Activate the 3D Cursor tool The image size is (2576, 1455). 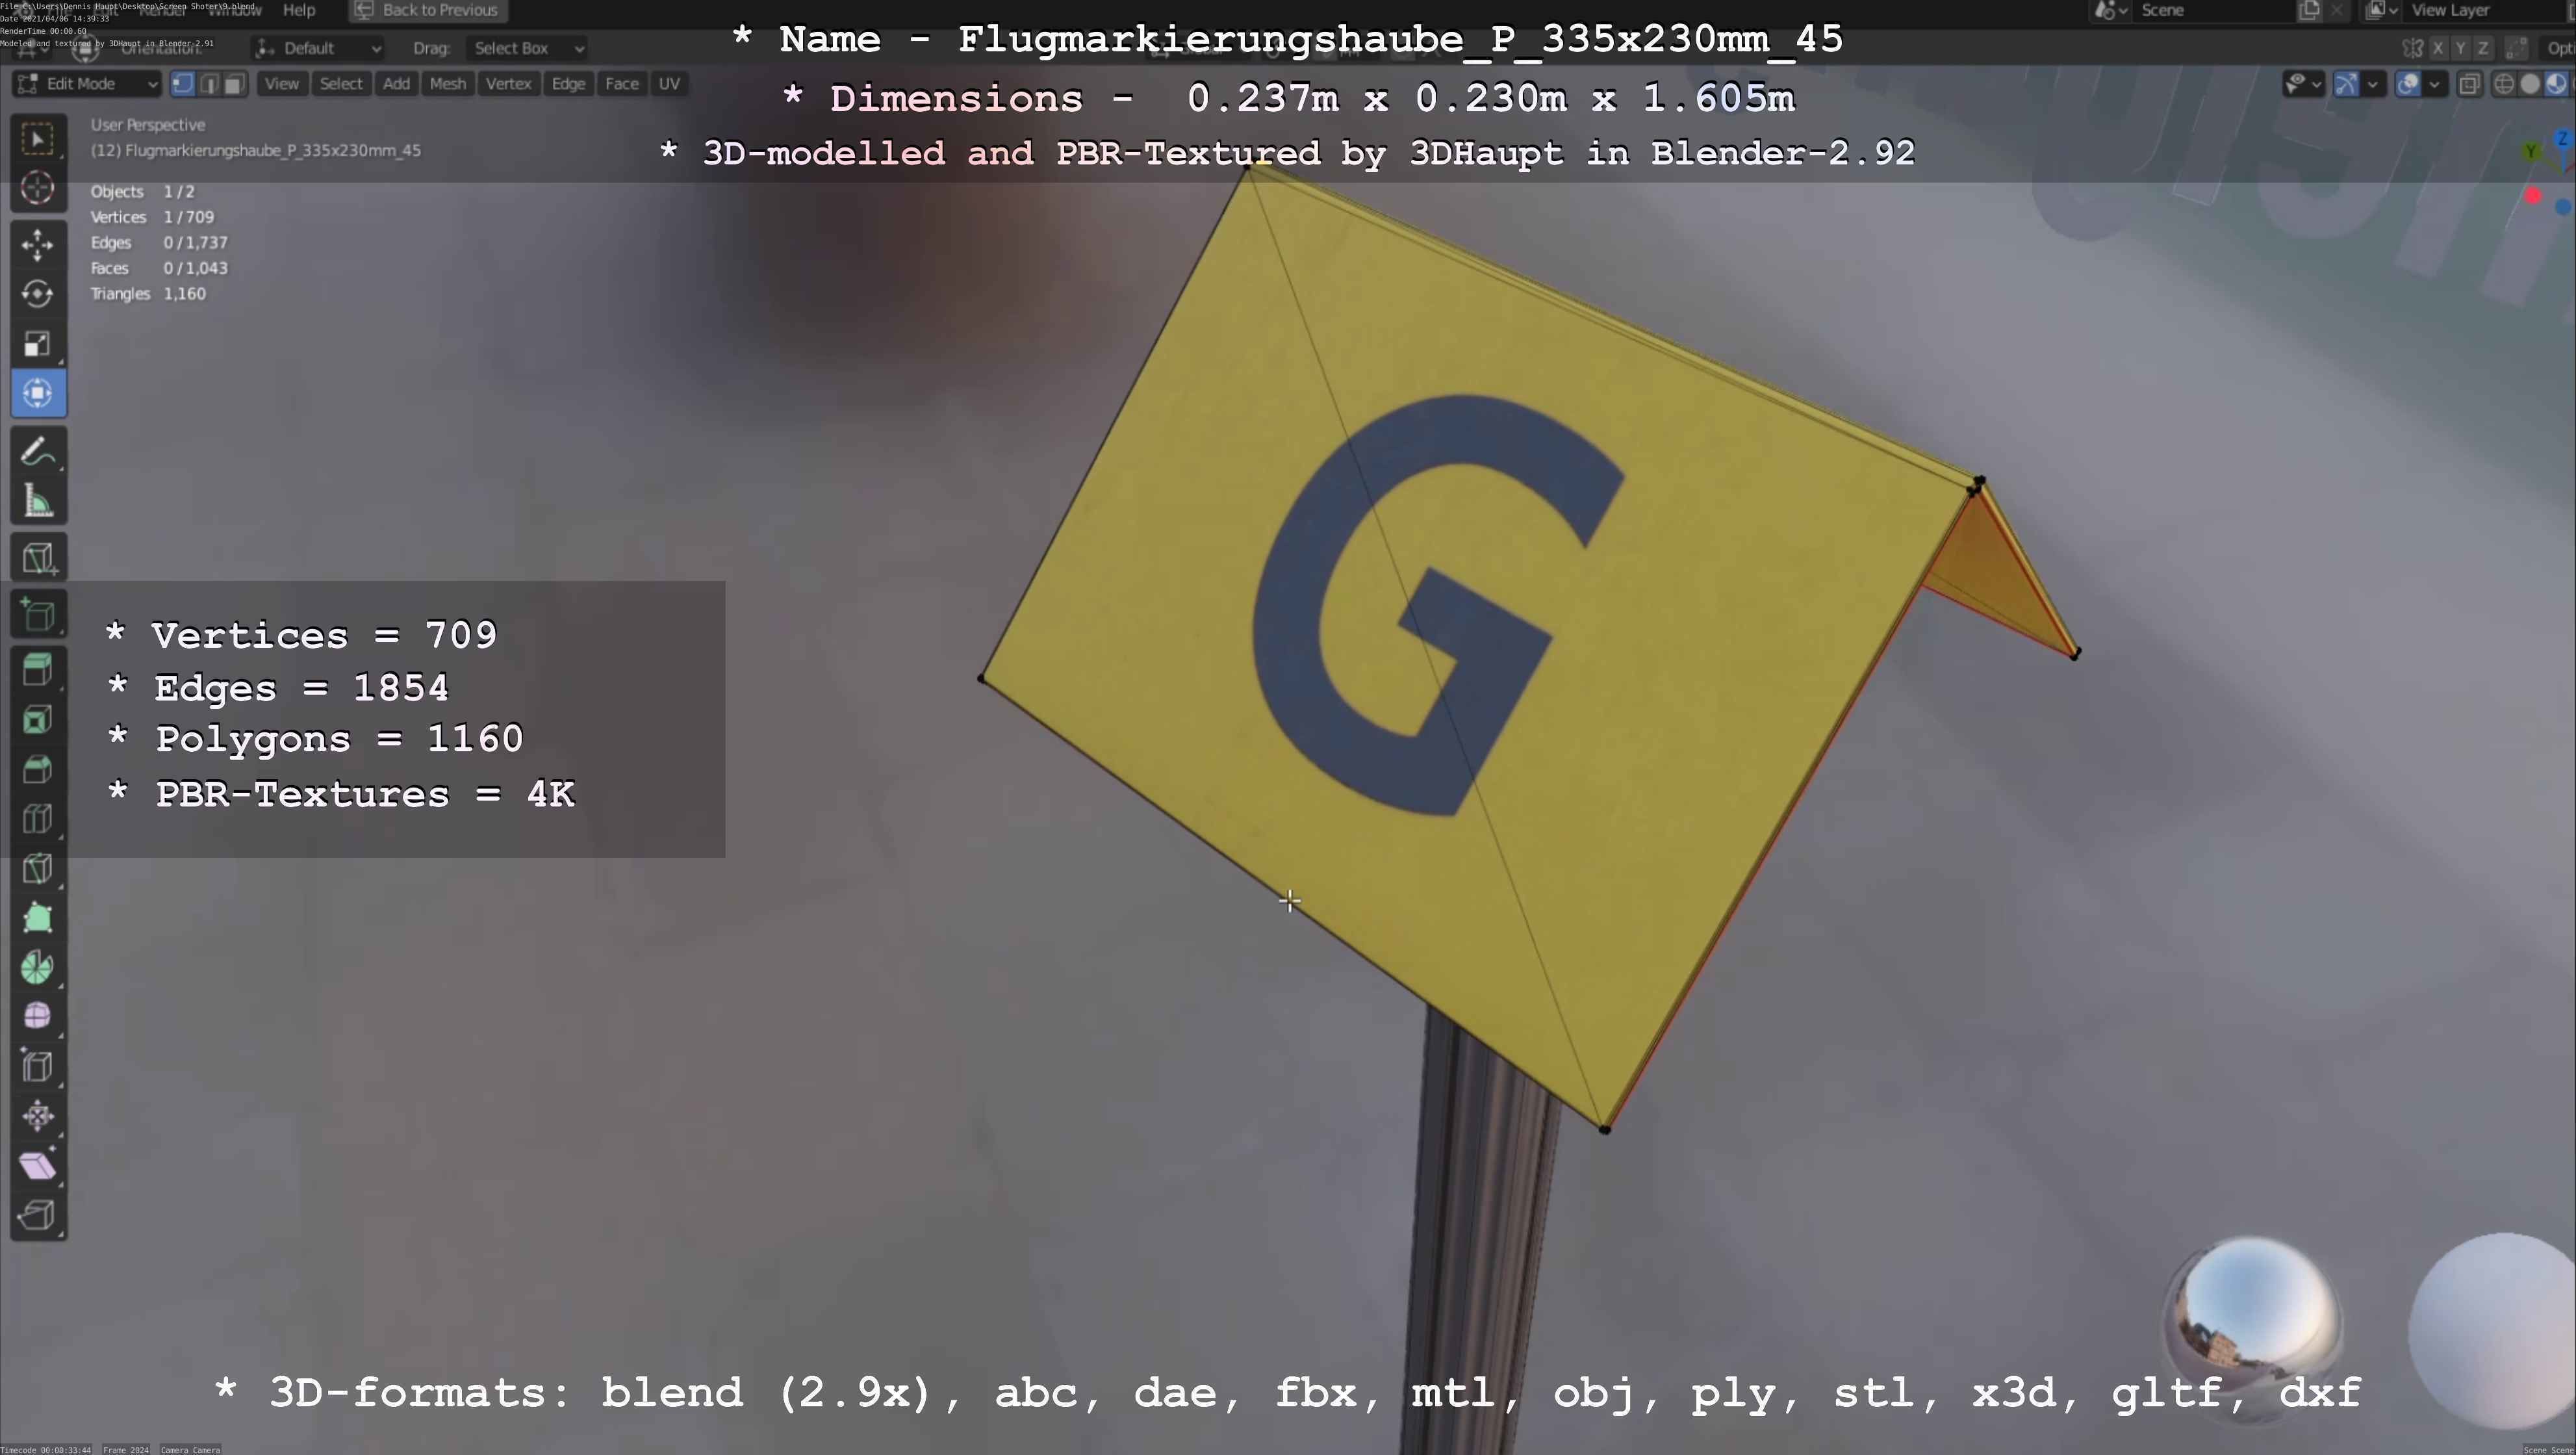[x=38, y=188]
